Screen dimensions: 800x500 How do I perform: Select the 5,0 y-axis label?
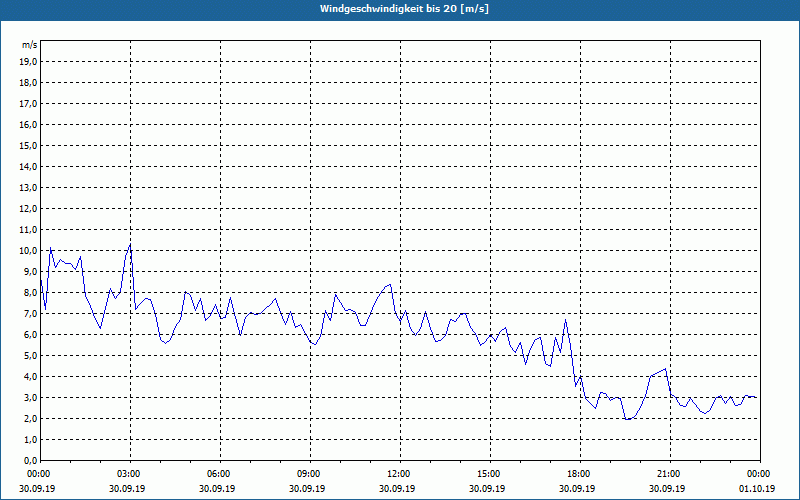(x=31, y=356)
